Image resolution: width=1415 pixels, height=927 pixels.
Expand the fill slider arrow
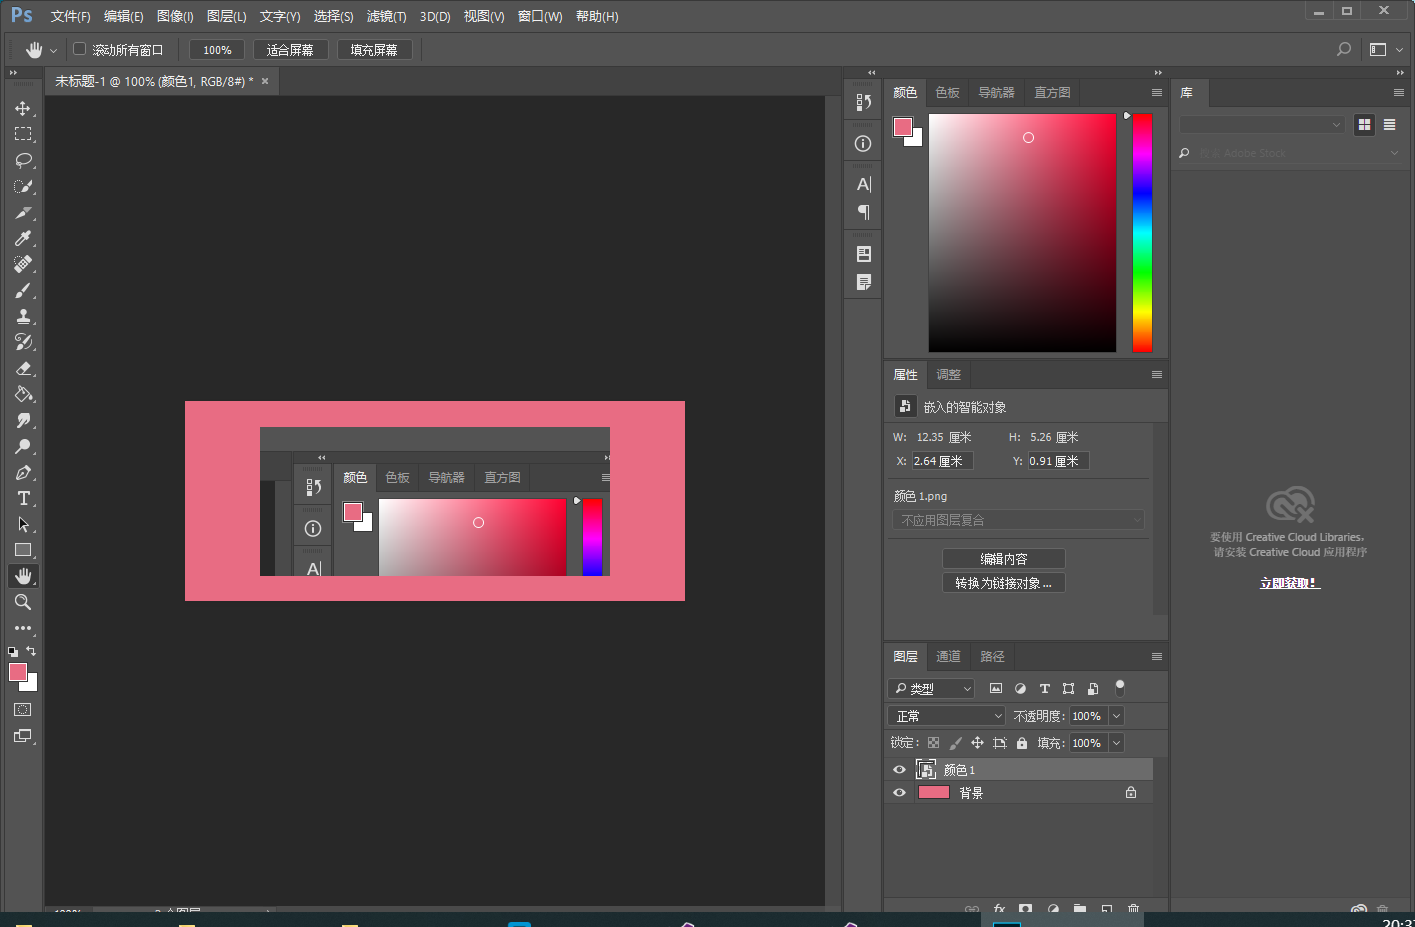click(1116, 743)
